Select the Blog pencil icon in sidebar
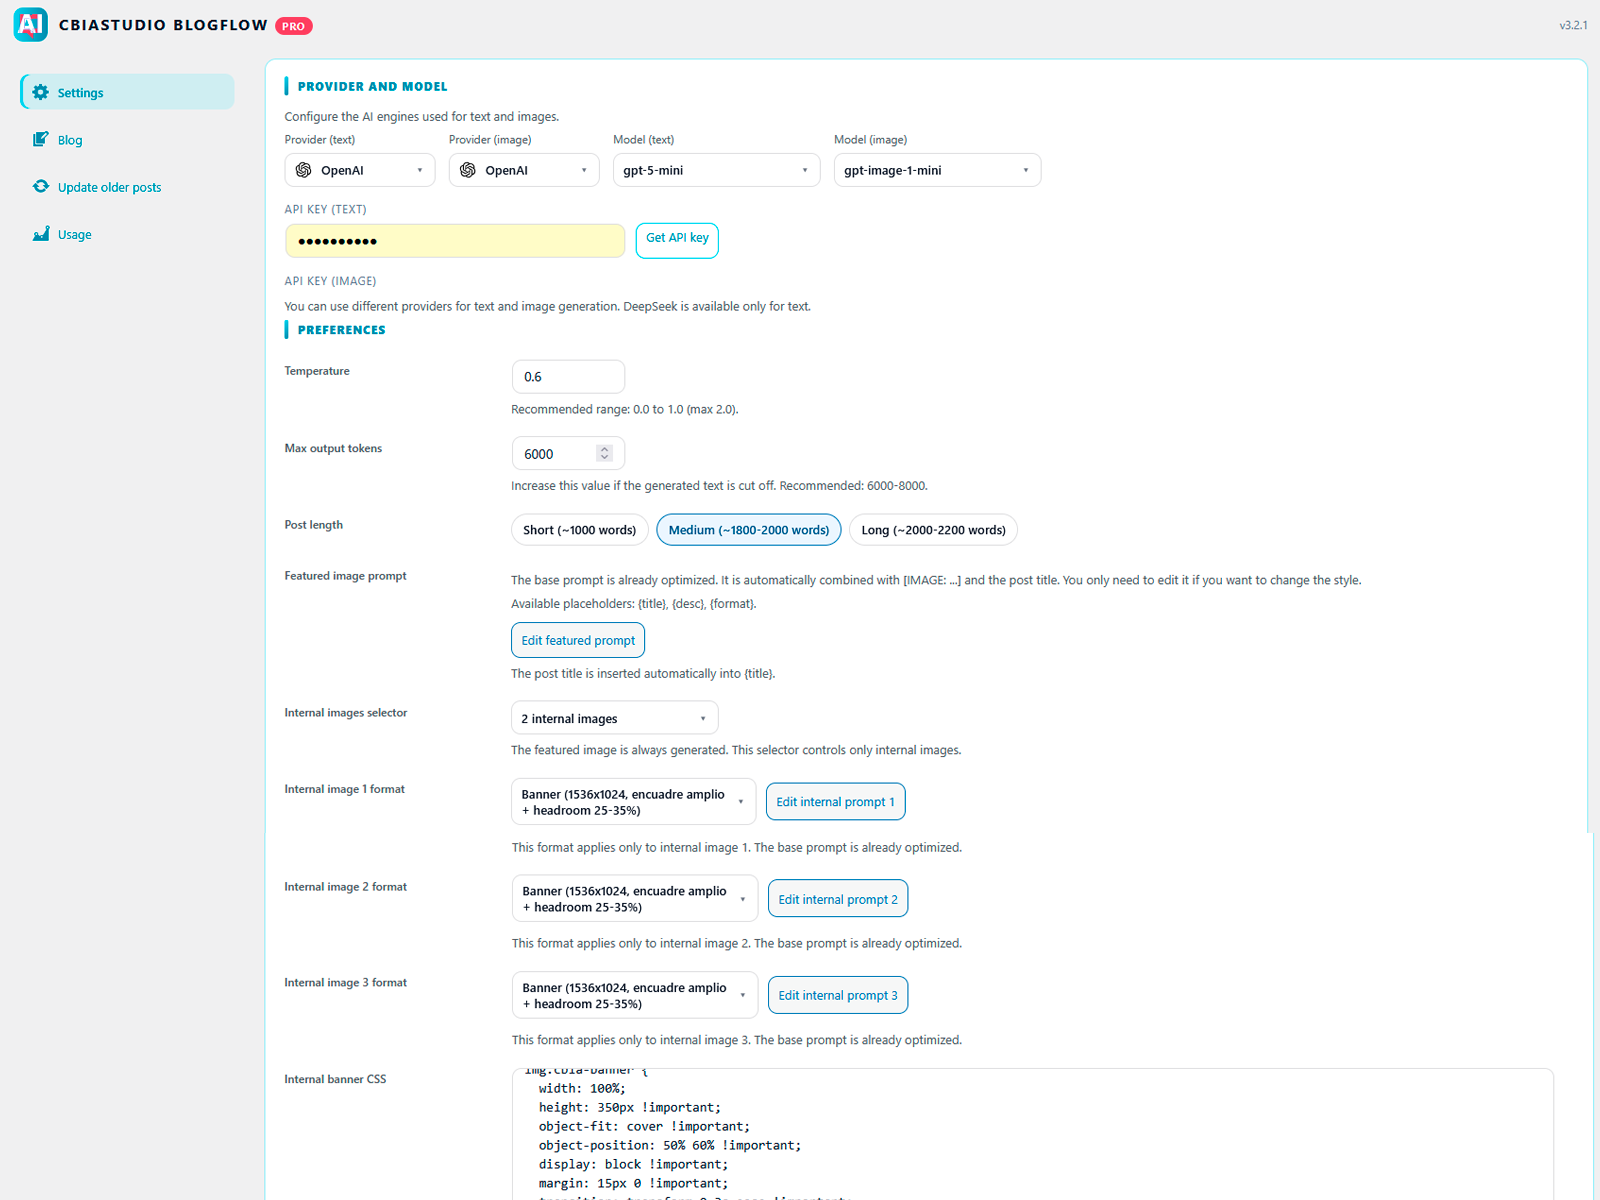 point(40,139)
